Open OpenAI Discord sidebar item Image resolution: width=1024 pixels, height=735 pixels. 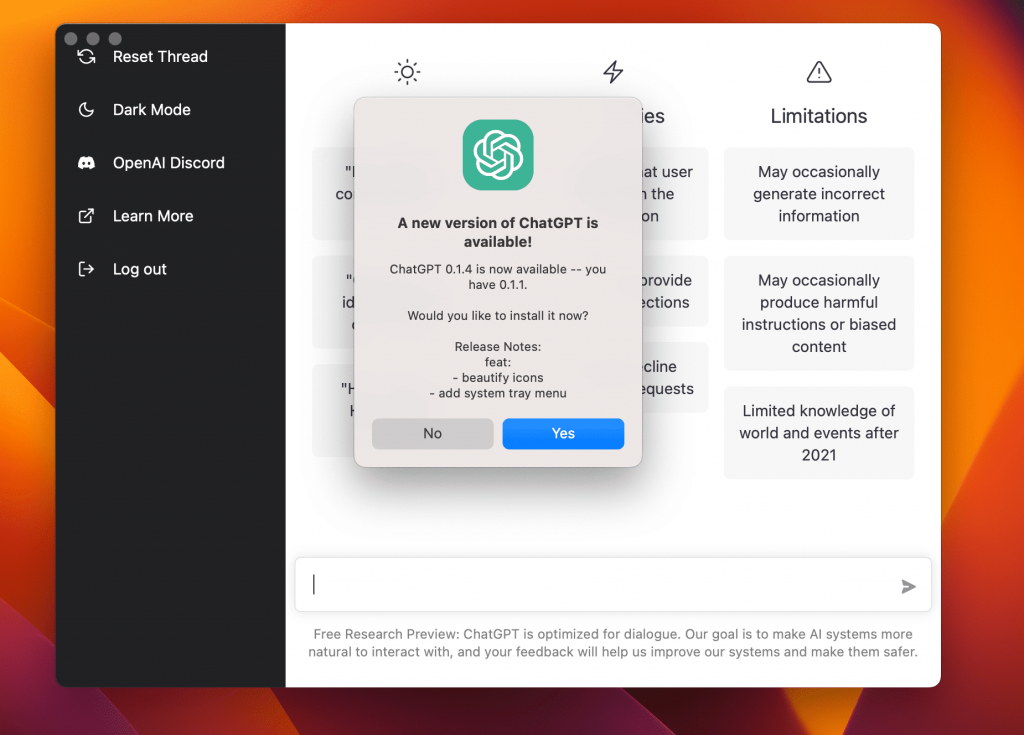coord(168,163)
